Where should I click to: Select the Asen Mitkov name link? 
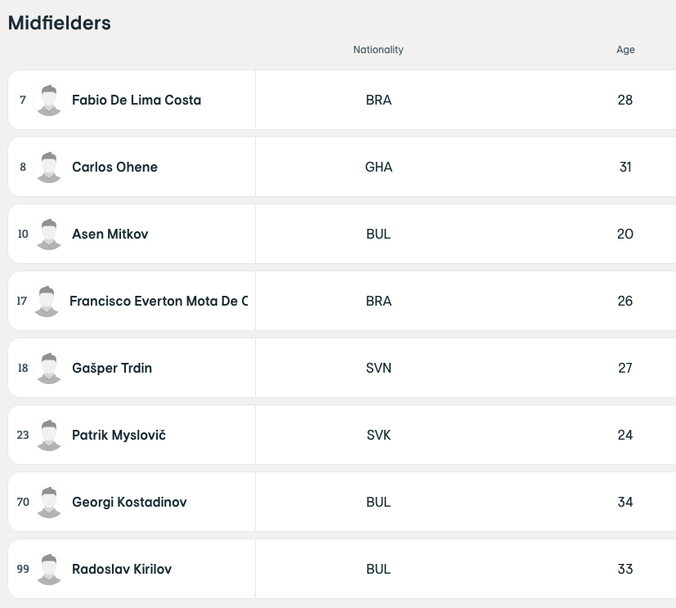110,234
